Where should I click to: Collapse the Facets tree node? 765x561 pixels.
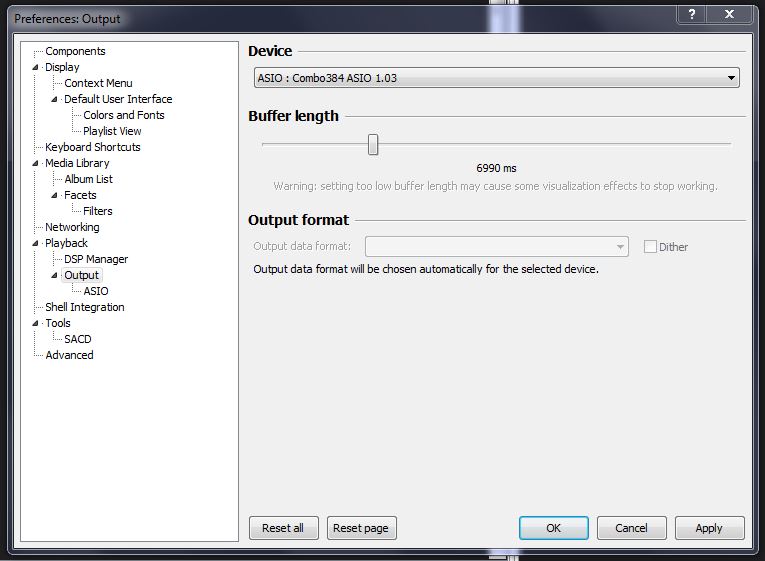(54, 196)
